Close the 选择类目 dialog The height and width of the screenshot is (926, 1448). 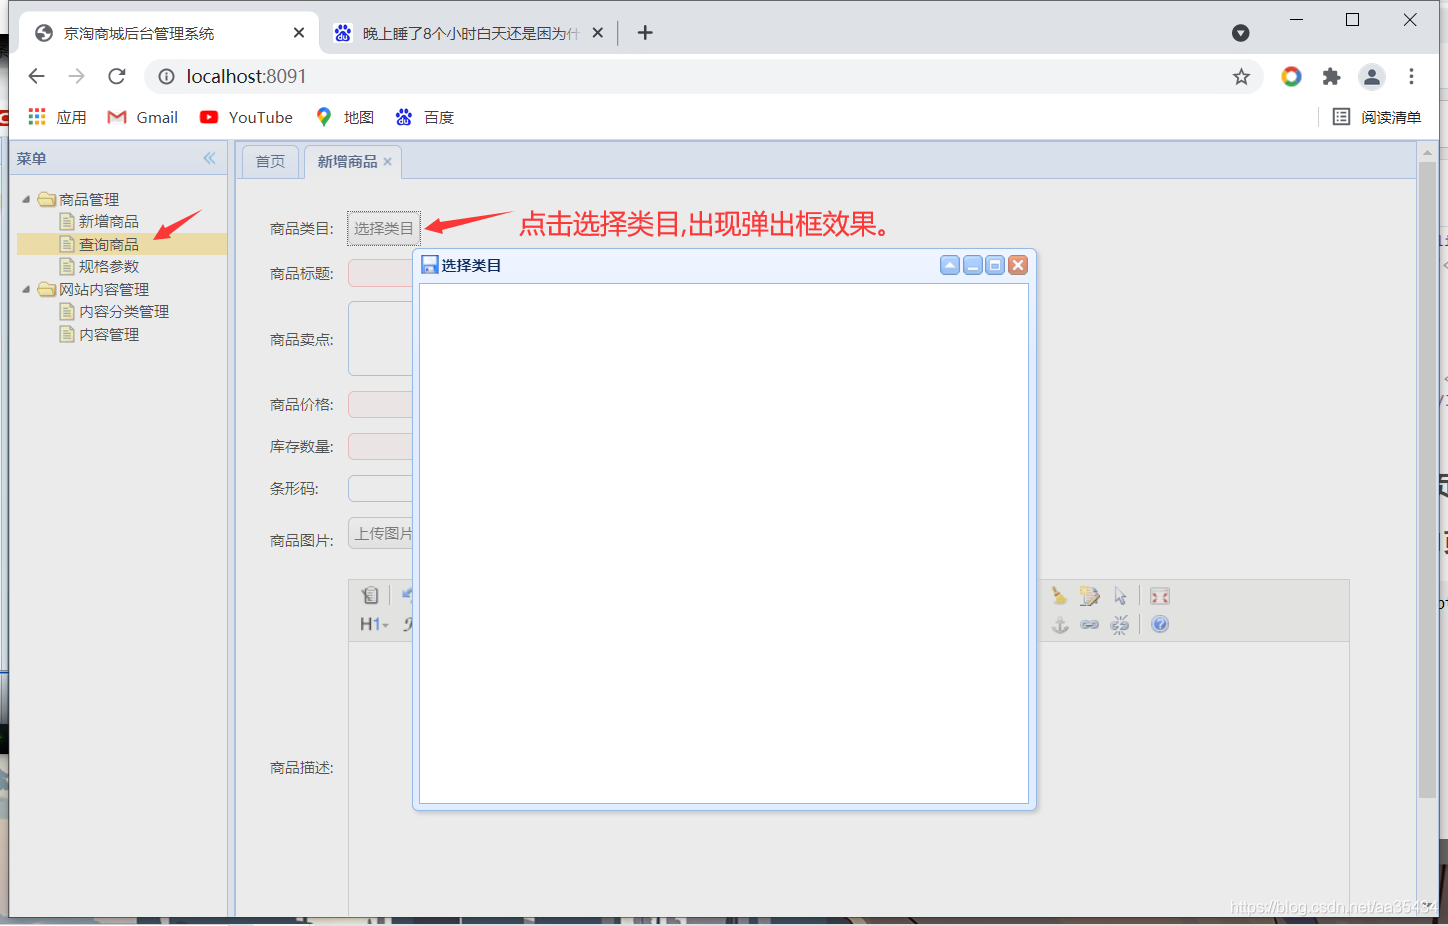[1018, 265]
